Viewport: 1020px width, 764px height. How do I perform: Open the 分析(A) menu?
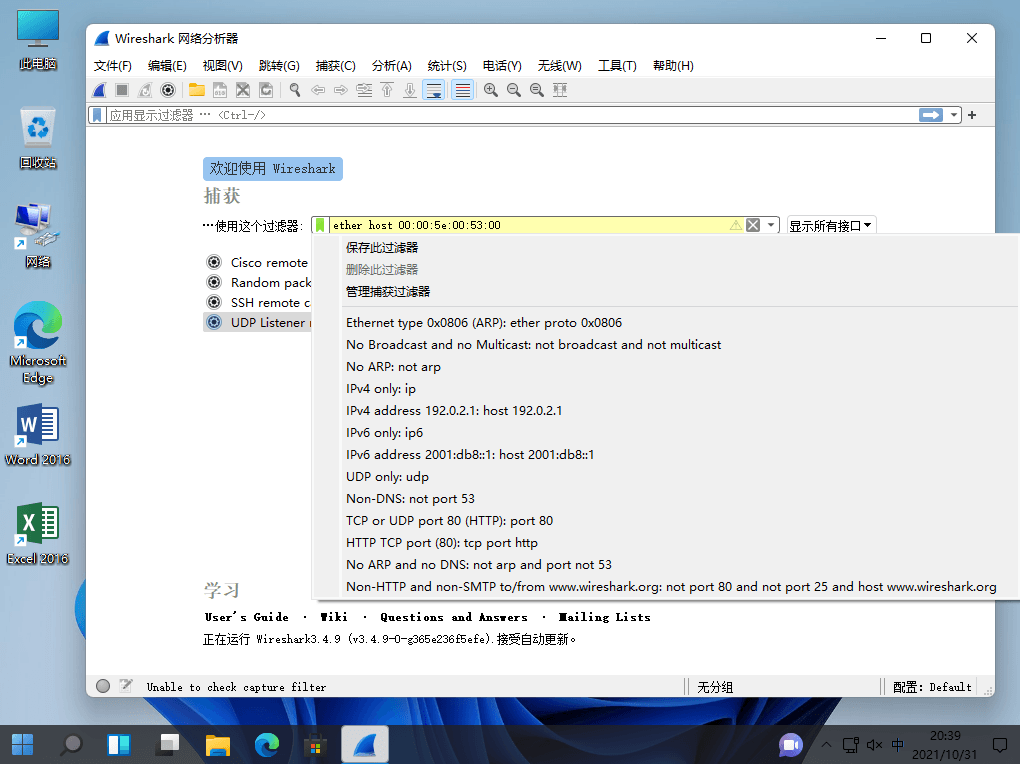392,66
